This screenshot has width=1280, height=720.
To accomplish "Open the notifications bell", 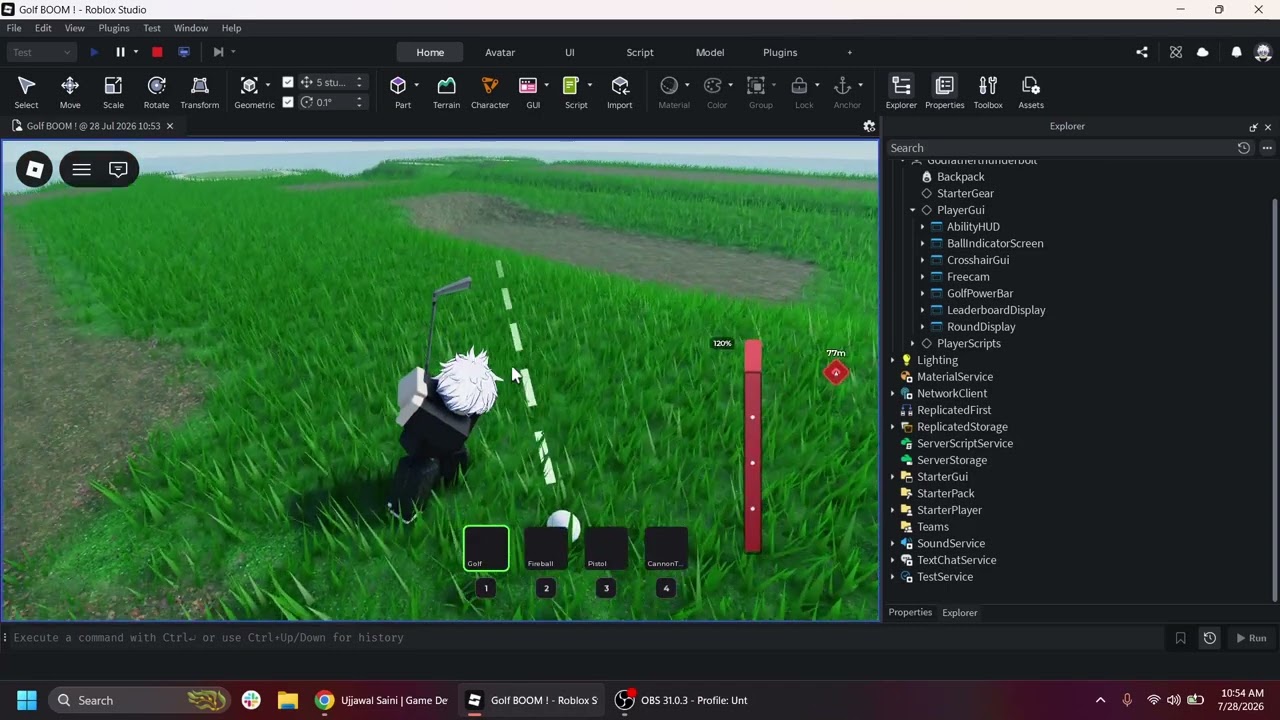I will pyautogui.click(x=1236, y=52).
